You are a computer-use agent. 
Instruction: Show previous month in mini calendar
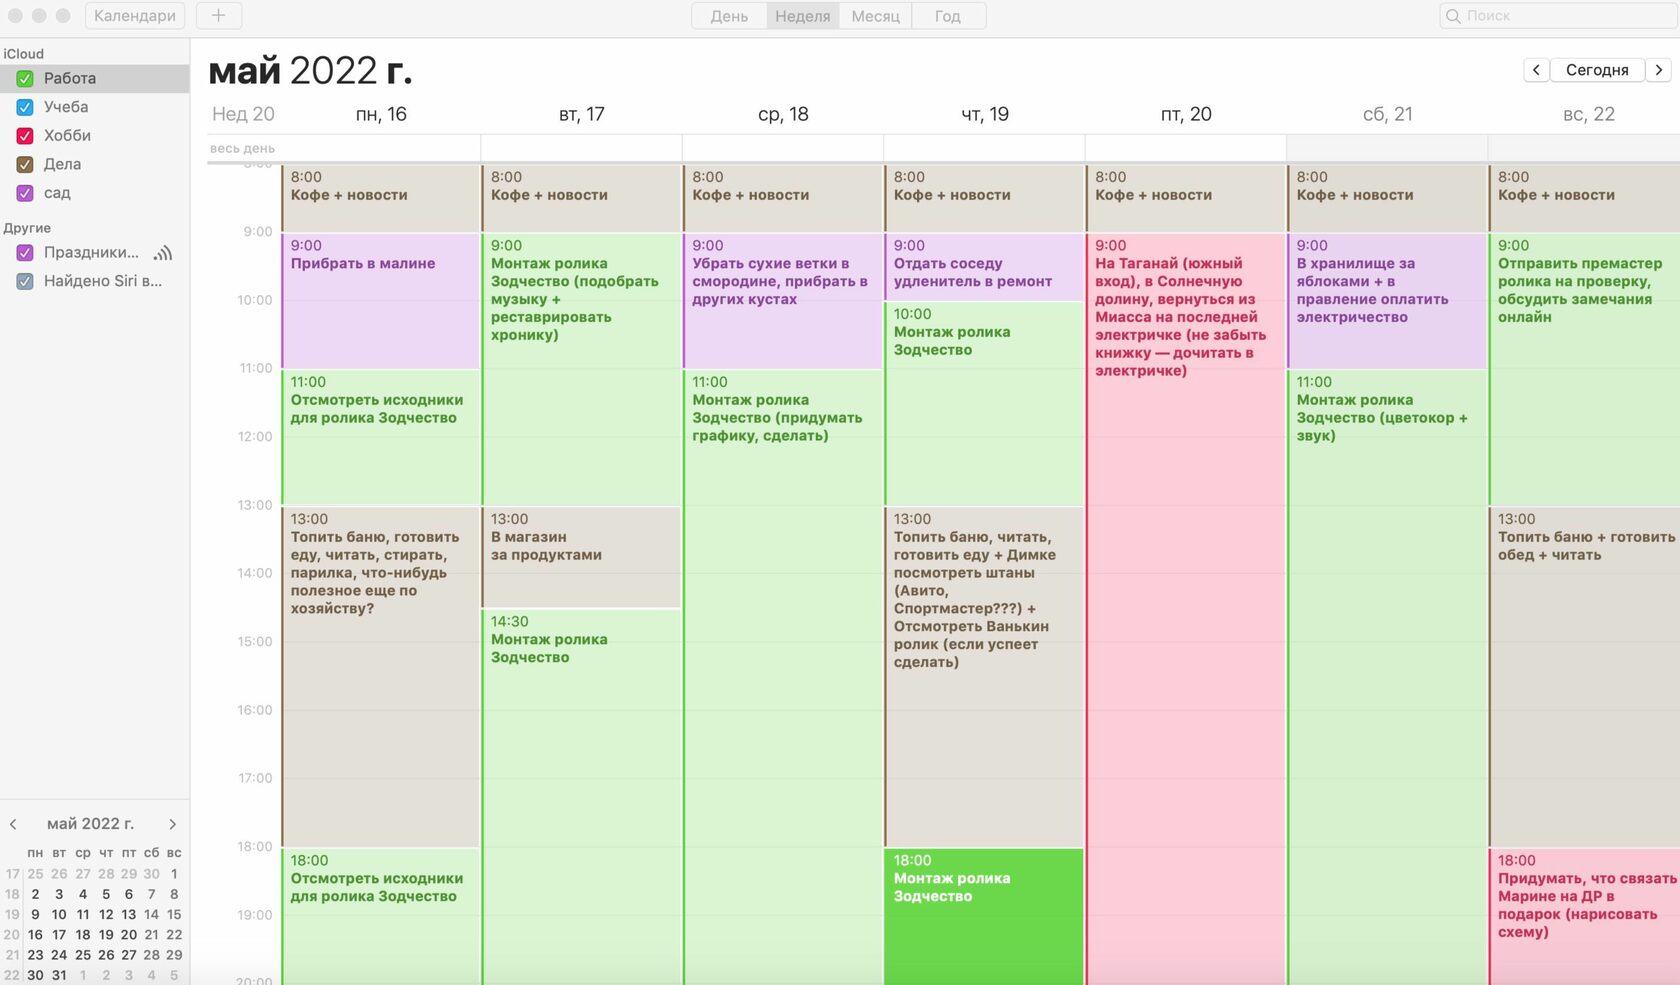coord(13,824)
